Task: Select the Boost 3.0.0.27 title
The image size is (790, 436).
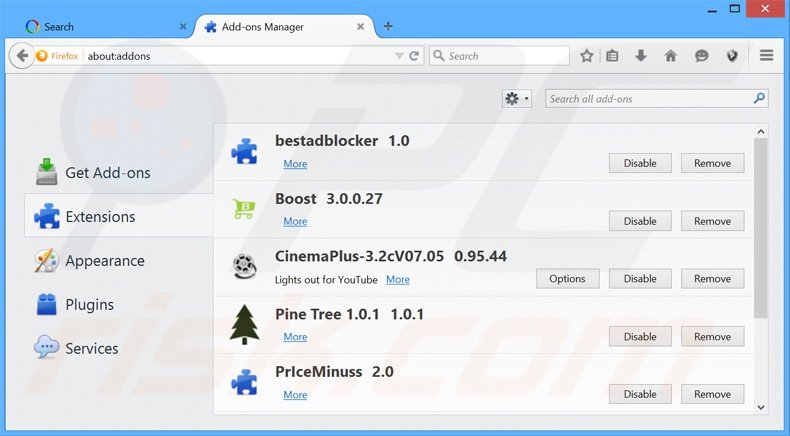Action: 328,199
